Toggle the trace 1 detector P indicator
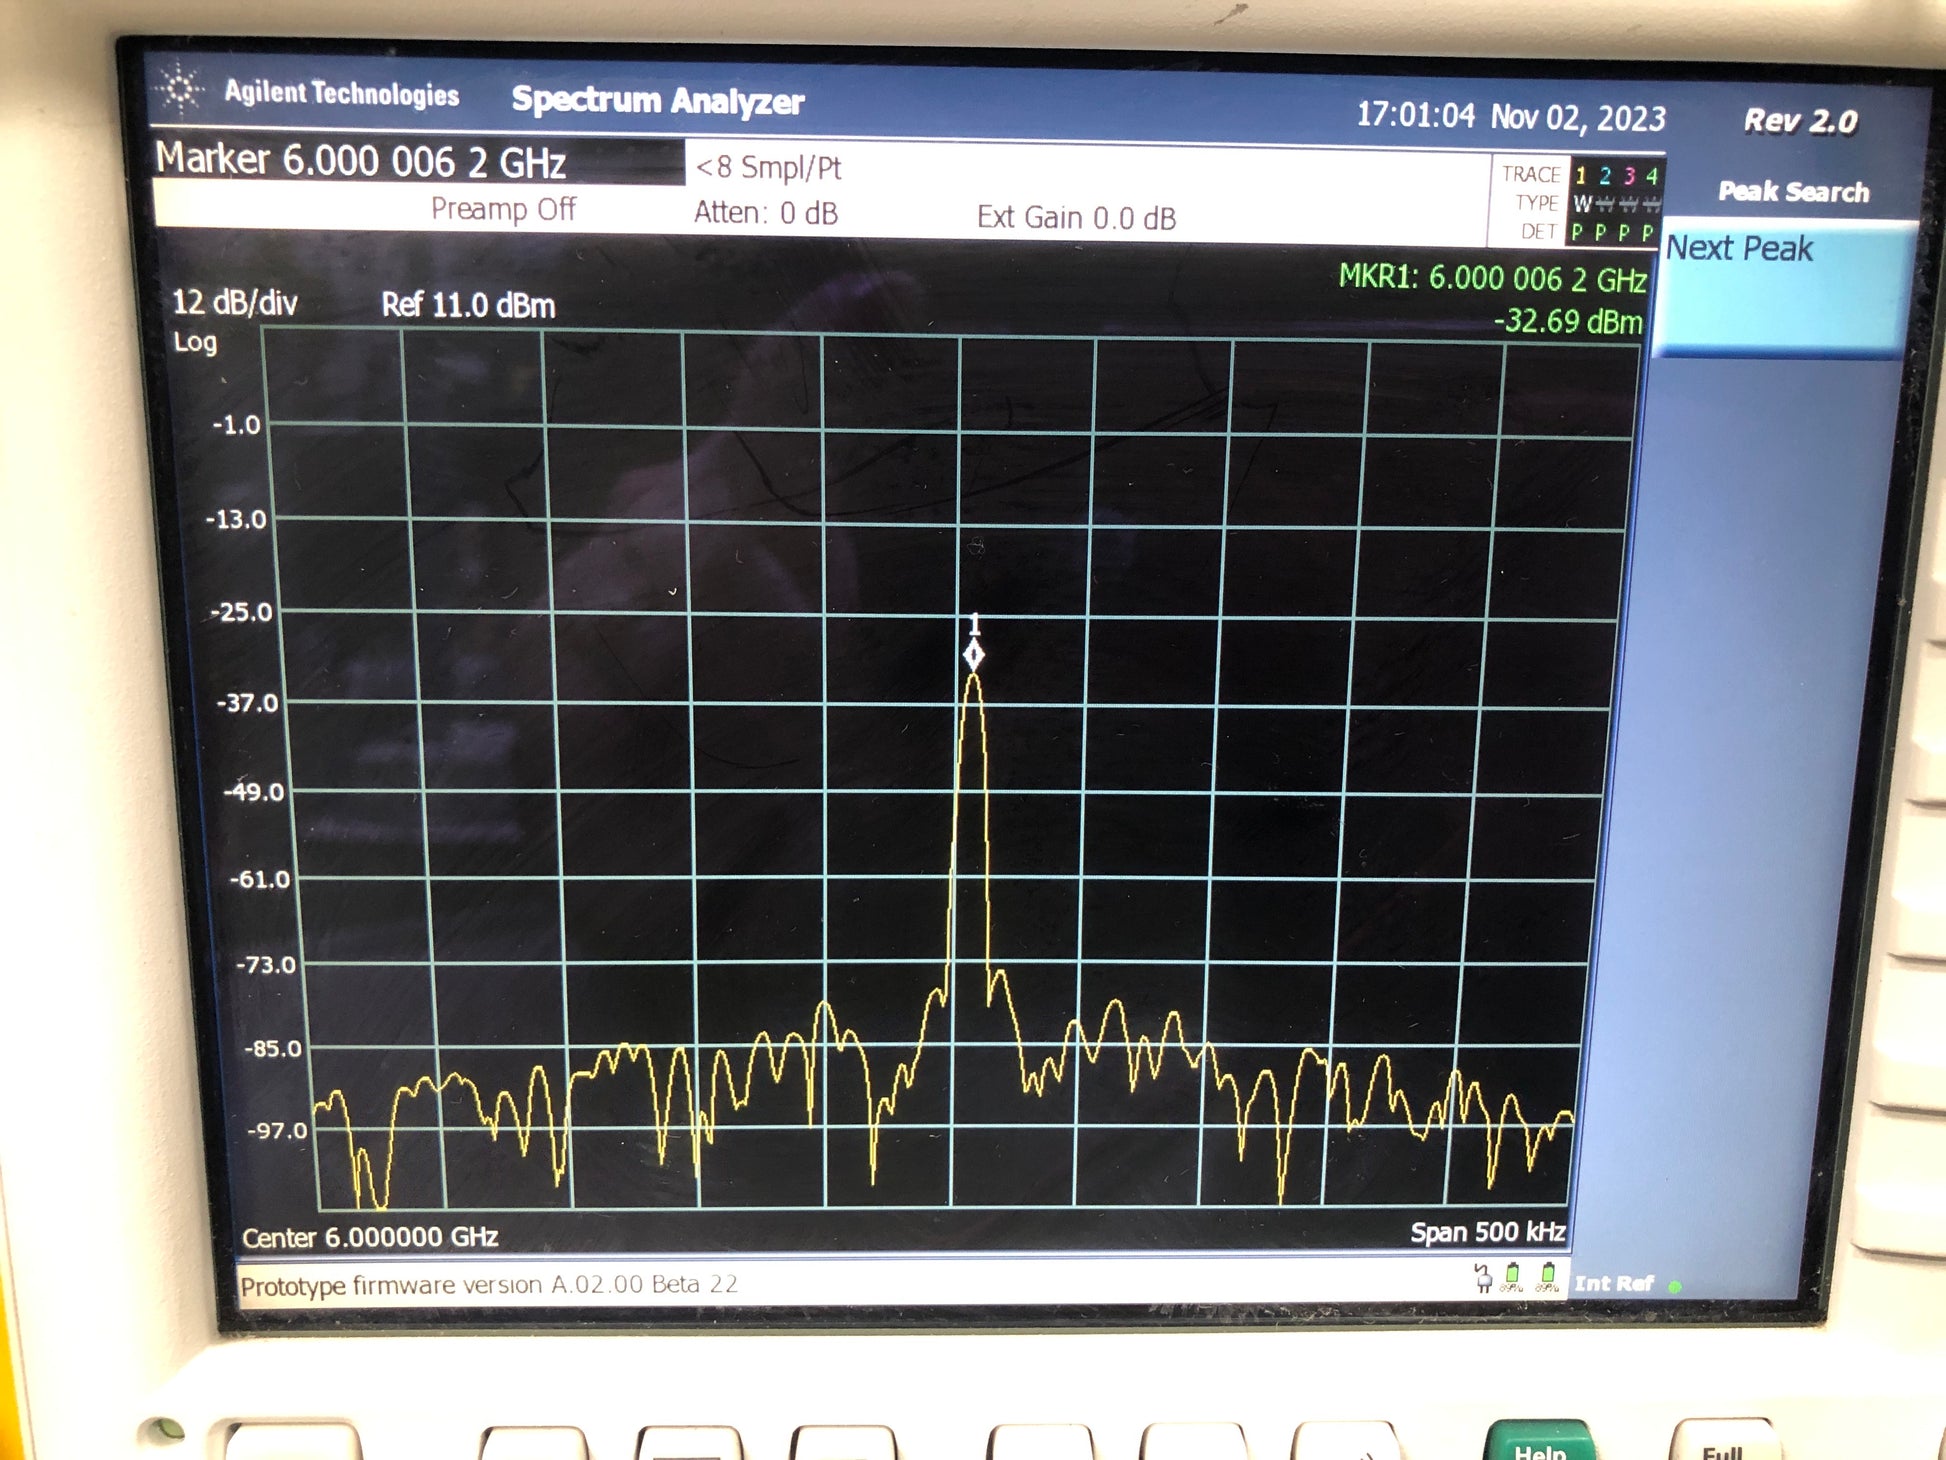The image size is (1946, 1460). 1578,233
